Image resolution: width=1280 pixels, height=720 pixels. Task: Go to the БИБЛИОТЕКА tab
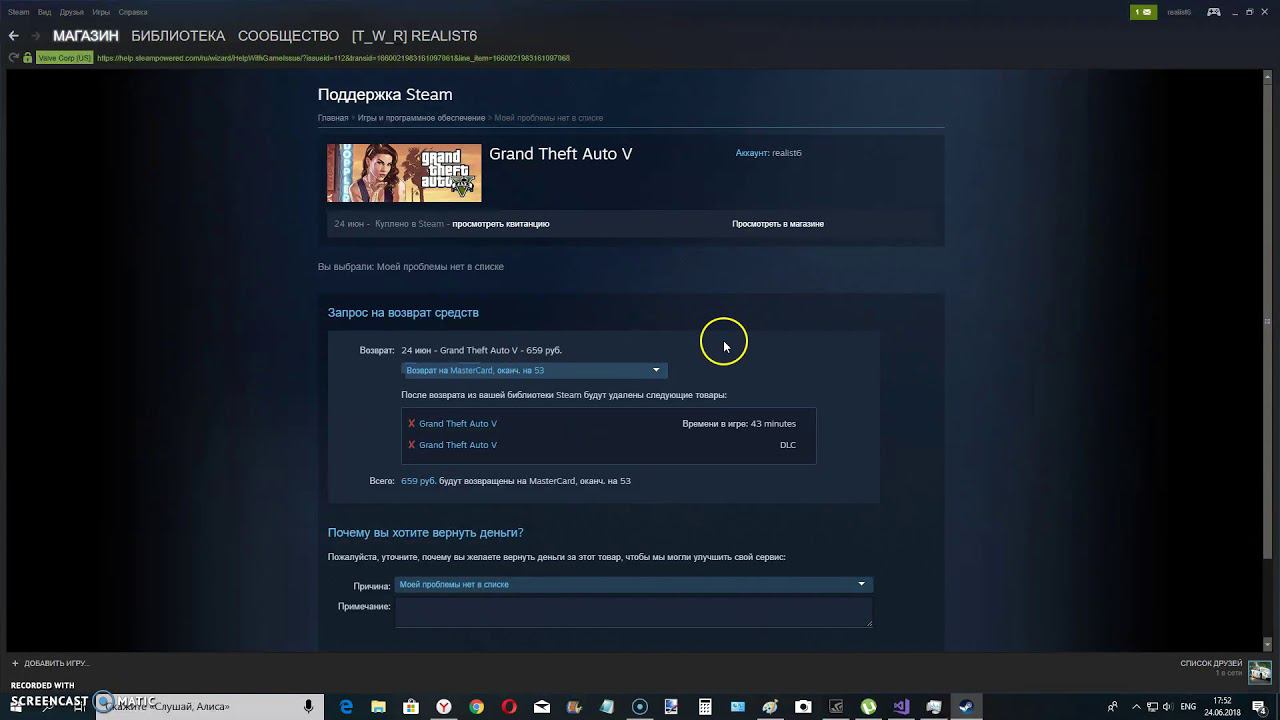pyautogui.click(x=178, y=36)
